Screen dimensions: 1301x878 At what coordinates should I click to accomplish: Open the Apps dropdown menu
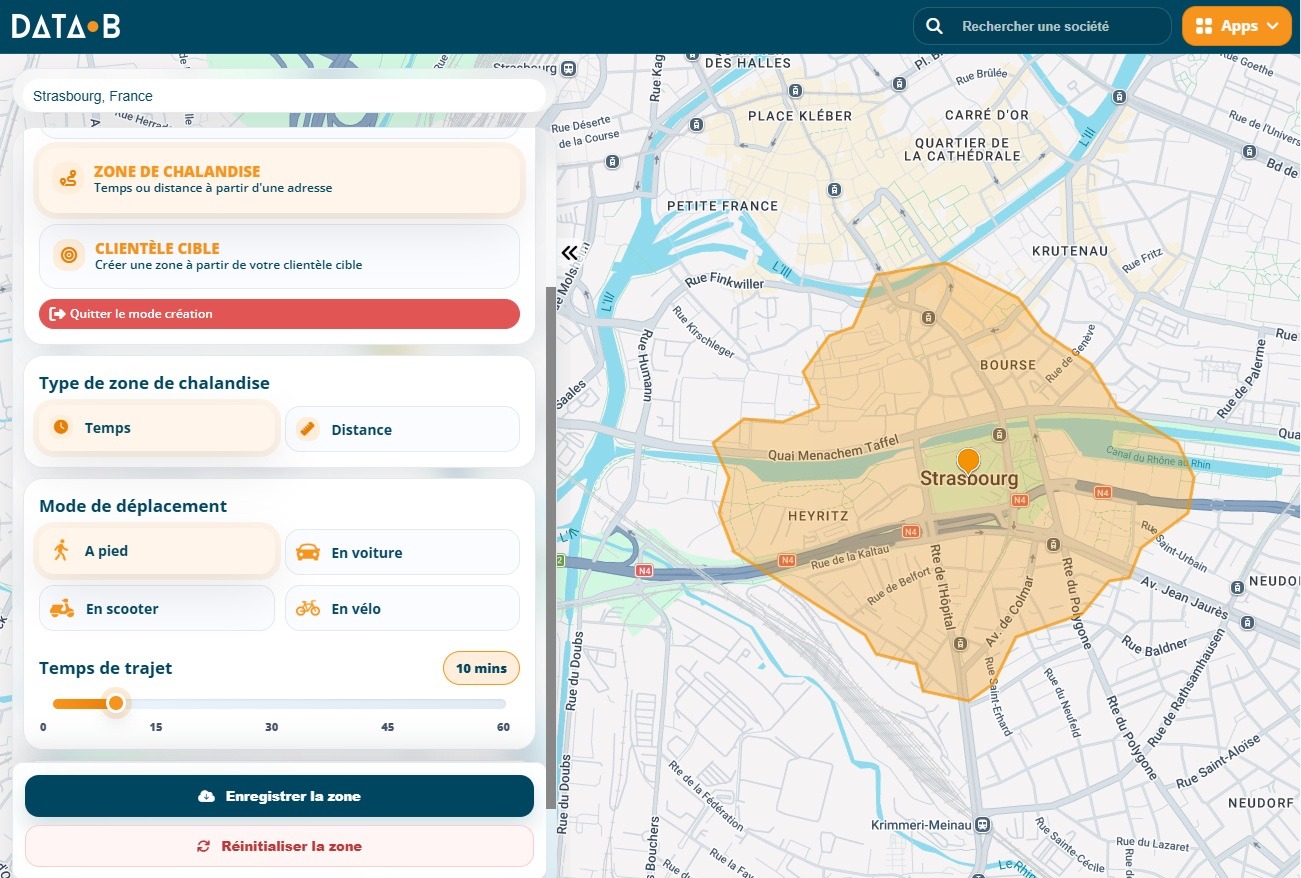pyautogui.click(x=1236, y=26)
